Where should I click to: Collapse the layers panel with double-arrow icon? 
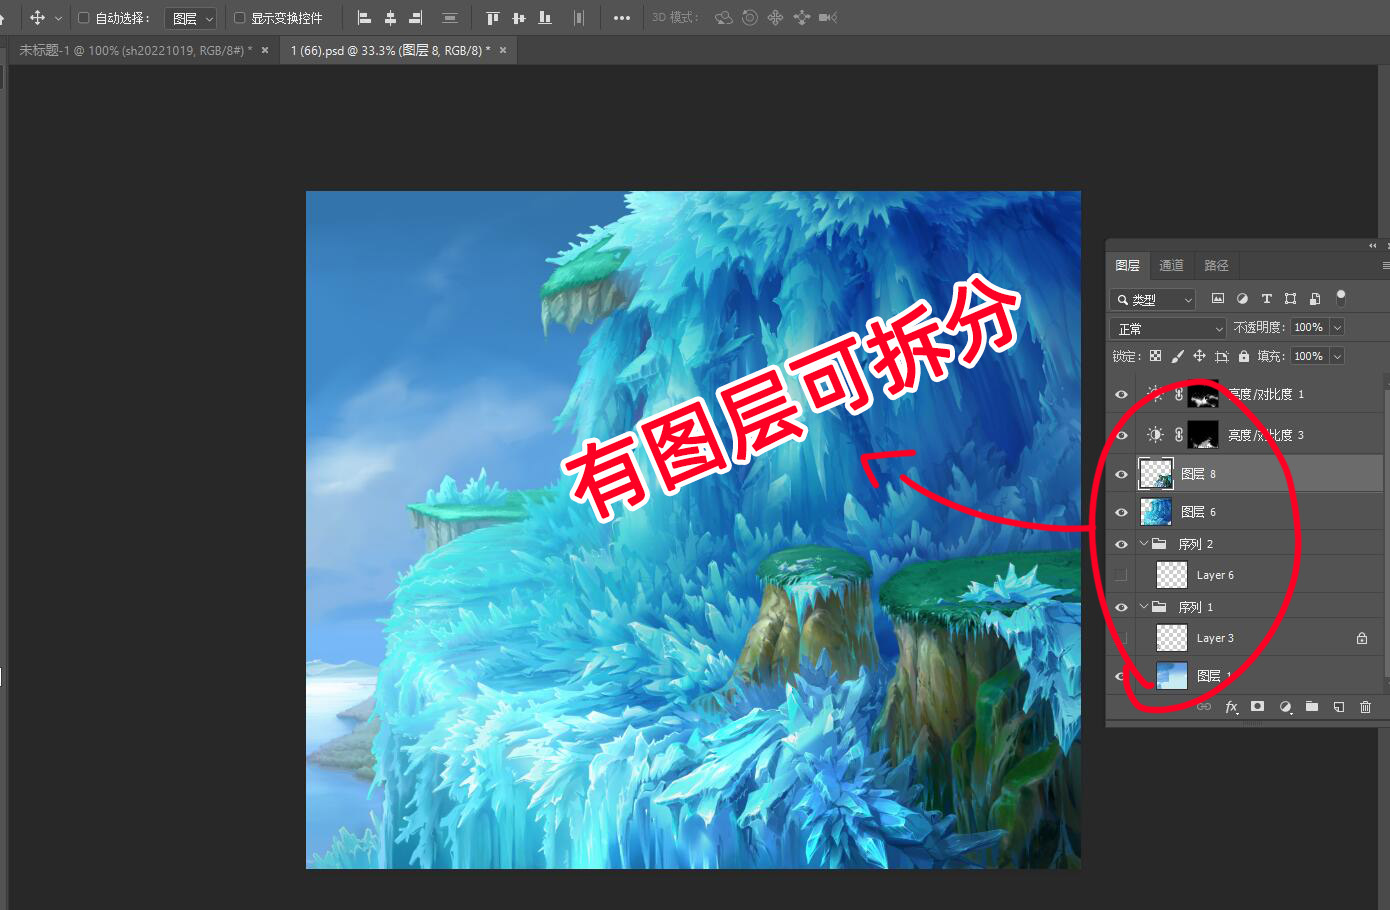click(1372, 245)
